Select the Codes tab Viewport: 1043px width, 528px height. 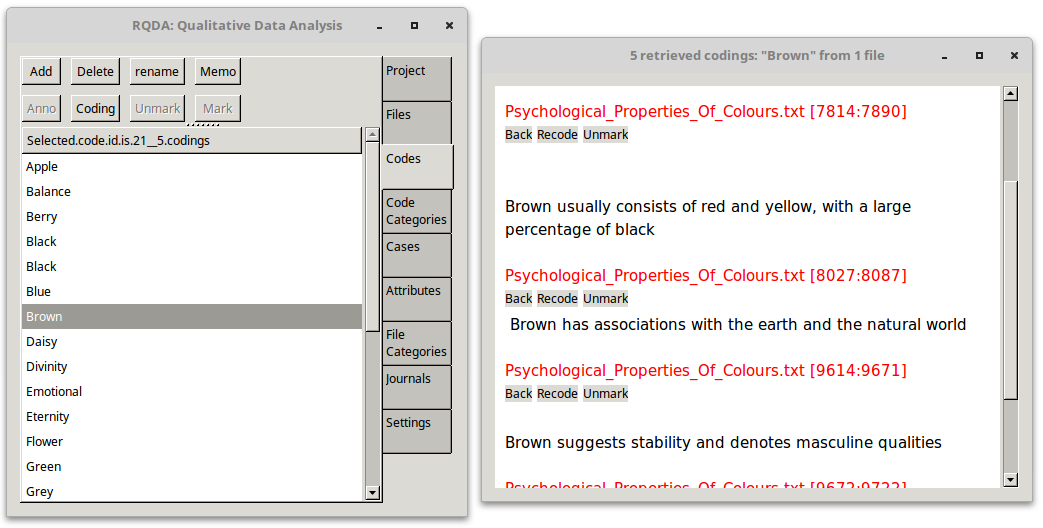coord(418,167)
